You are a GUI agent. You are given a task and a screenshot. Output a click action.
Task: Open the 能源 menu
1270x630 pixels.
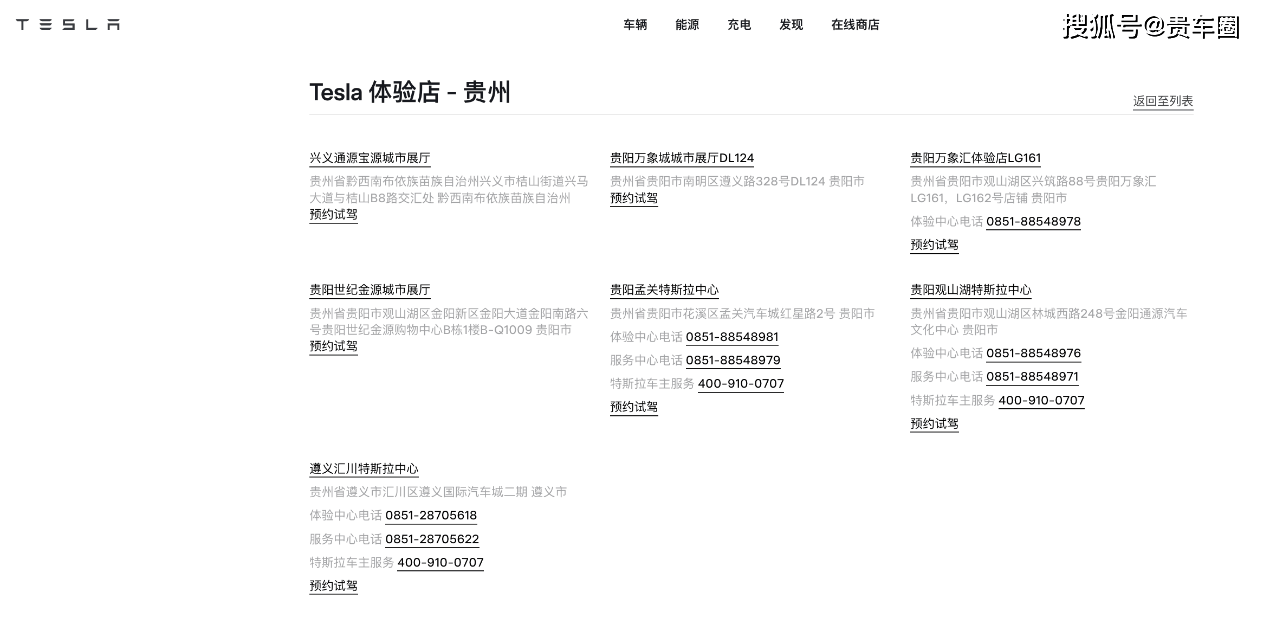pyautogui.click(x=687, y=25)
